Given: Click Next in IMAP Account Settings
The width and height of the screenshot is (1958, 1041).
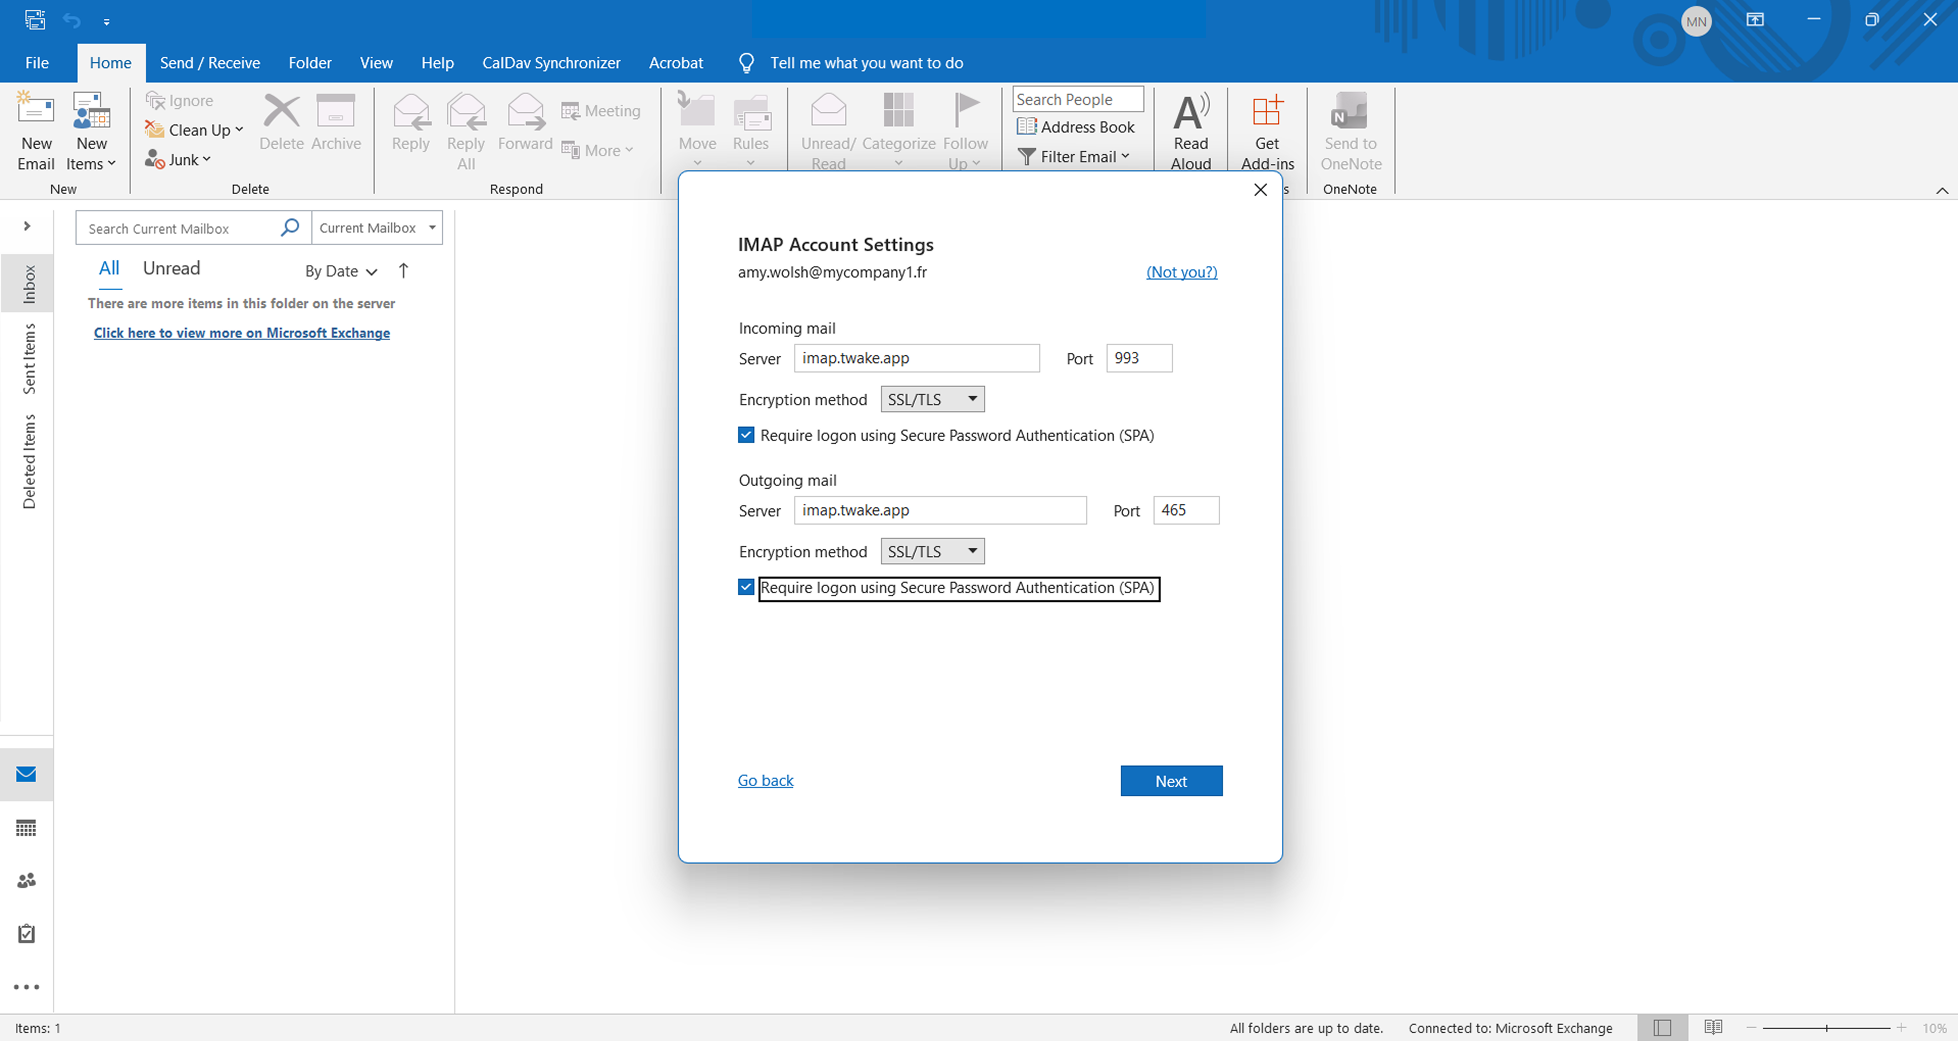Looking at the screenshot, I should coord(1171,781).
